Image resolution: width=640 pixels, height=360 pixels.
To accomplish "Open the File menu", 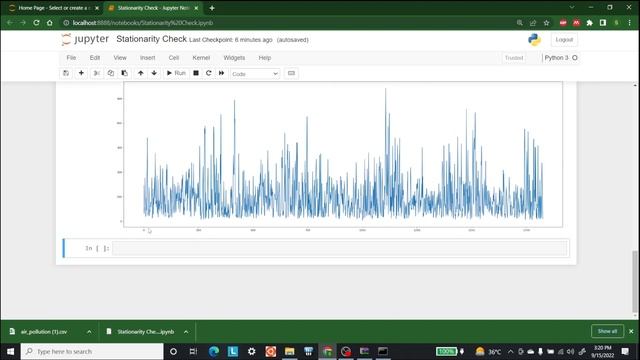I will [71, 58].
